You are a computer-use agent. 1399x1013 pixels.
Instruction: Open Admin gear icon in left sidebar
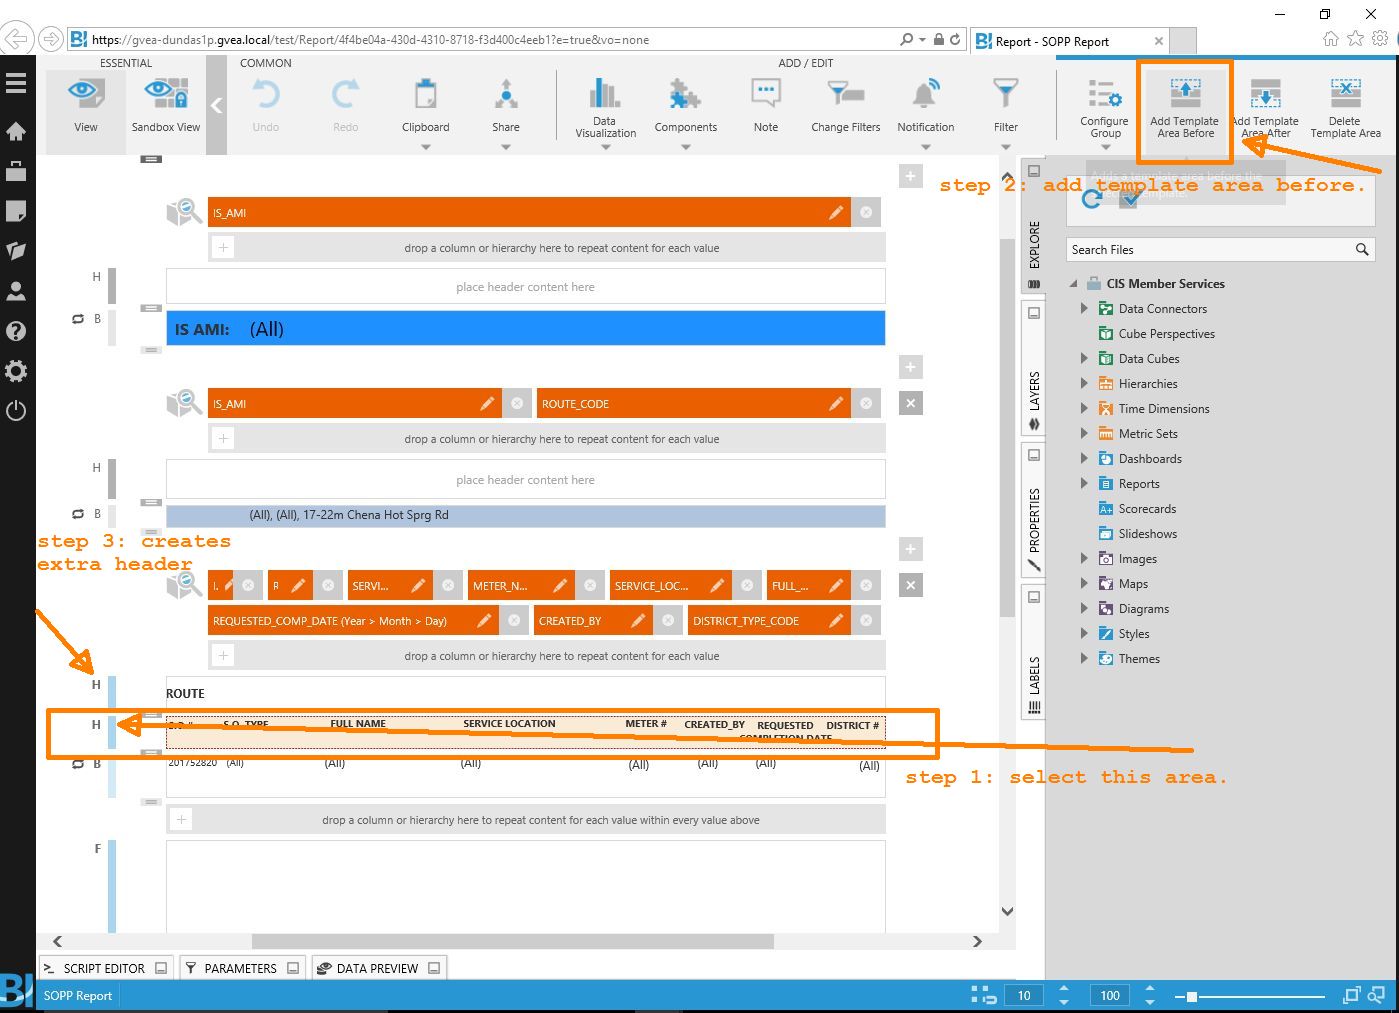[16, 371]
